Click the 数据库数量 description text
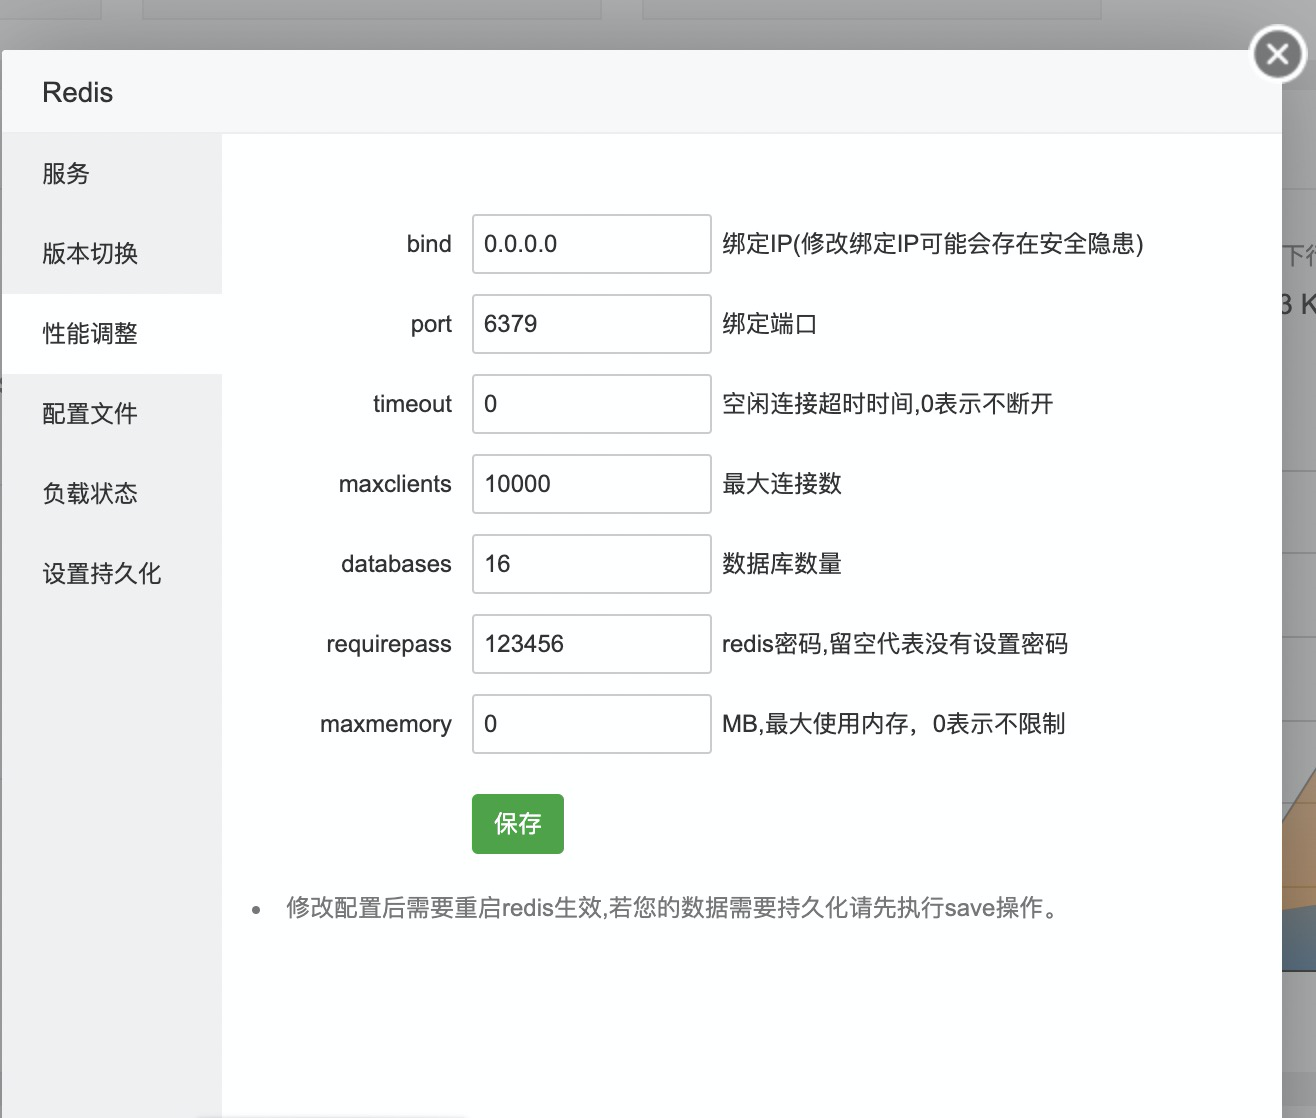 (782, 564)
